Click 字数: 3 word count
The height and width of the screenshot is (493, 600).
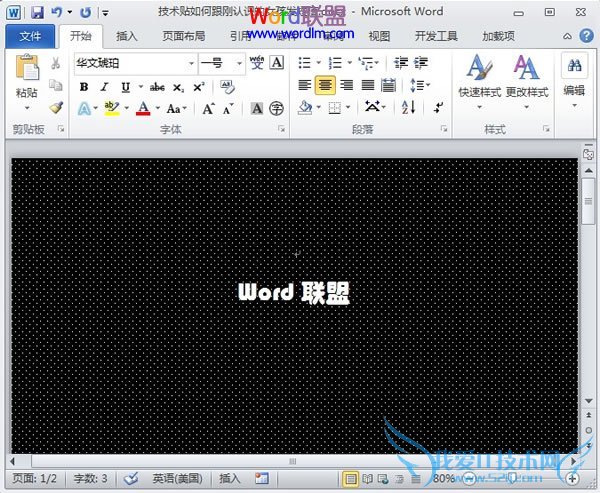pyautogui.click(x=90, y=478)
